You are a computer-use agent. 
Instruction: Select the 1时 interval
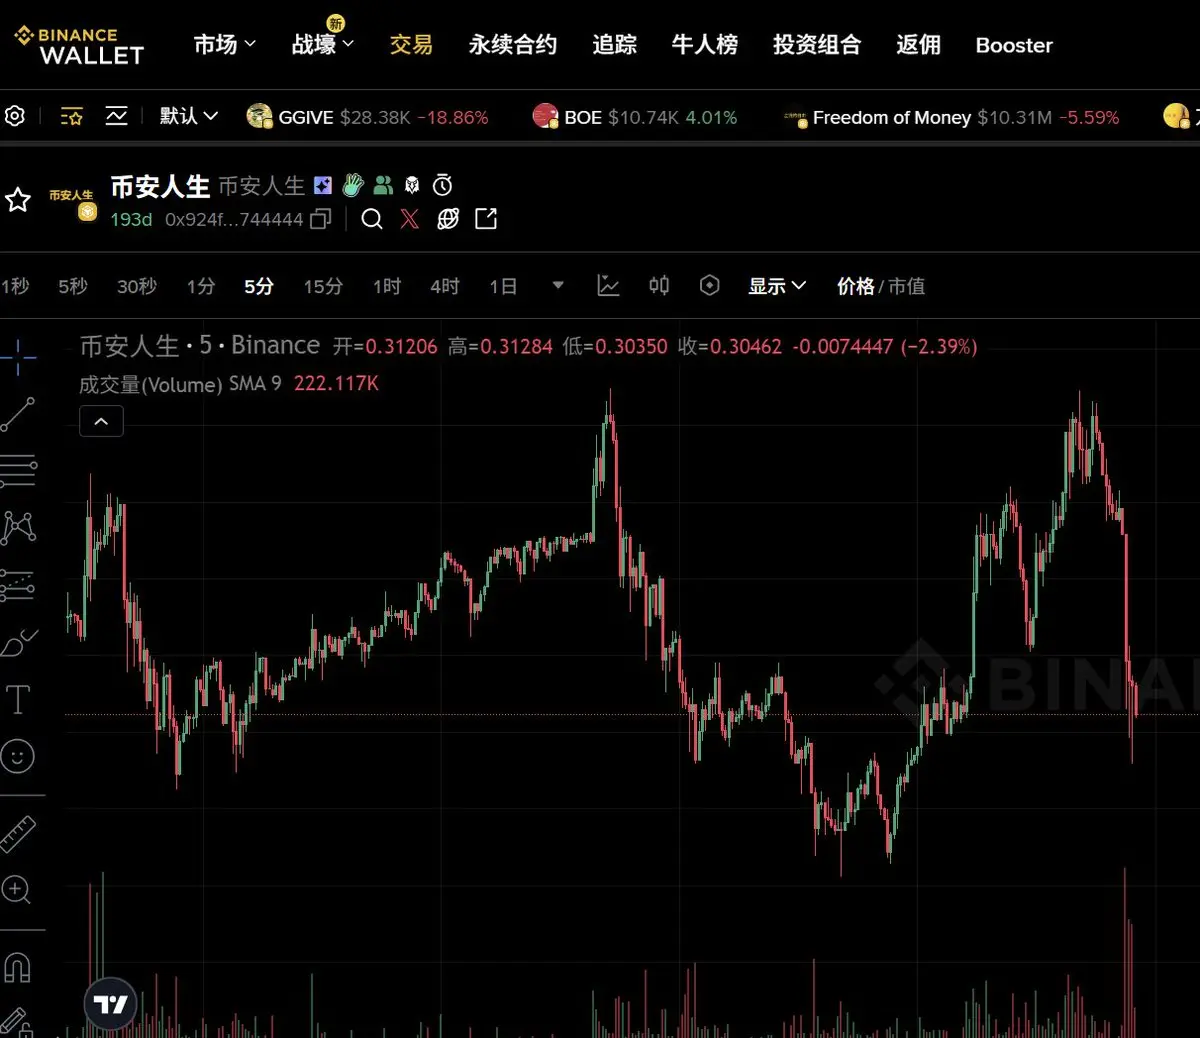click(x=387, y=286)
